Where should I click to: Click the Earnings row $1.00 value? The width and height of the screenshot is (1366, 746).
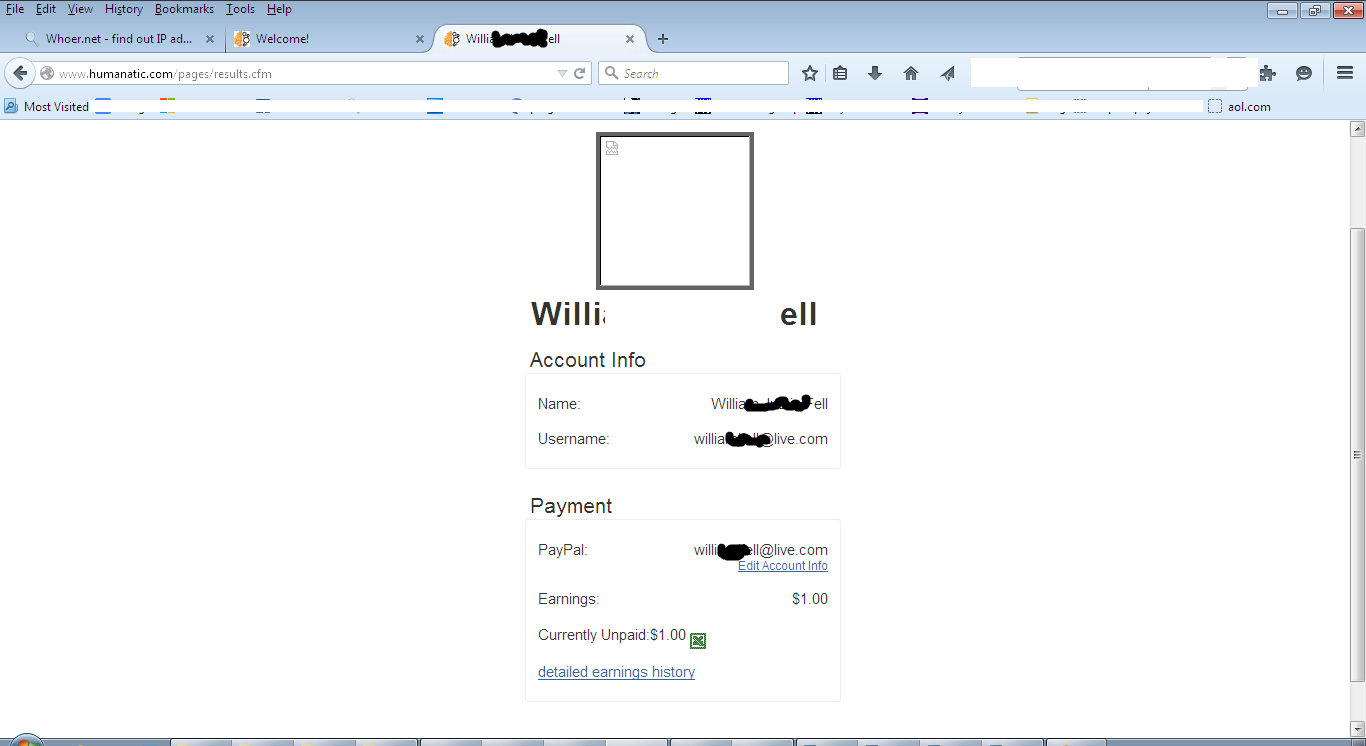click(810, 599)
